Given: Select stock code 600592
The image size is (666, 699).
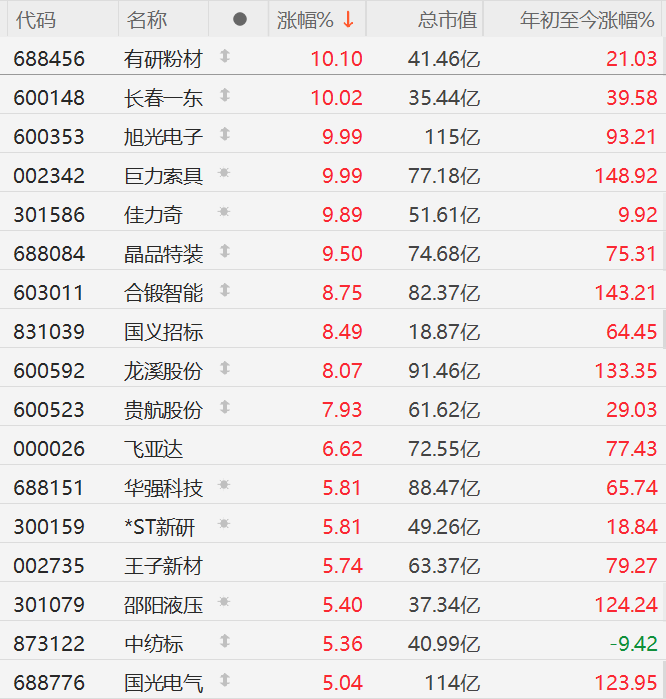Looking at the screenshot, I should pyautogui.click(x=49, y=371).
